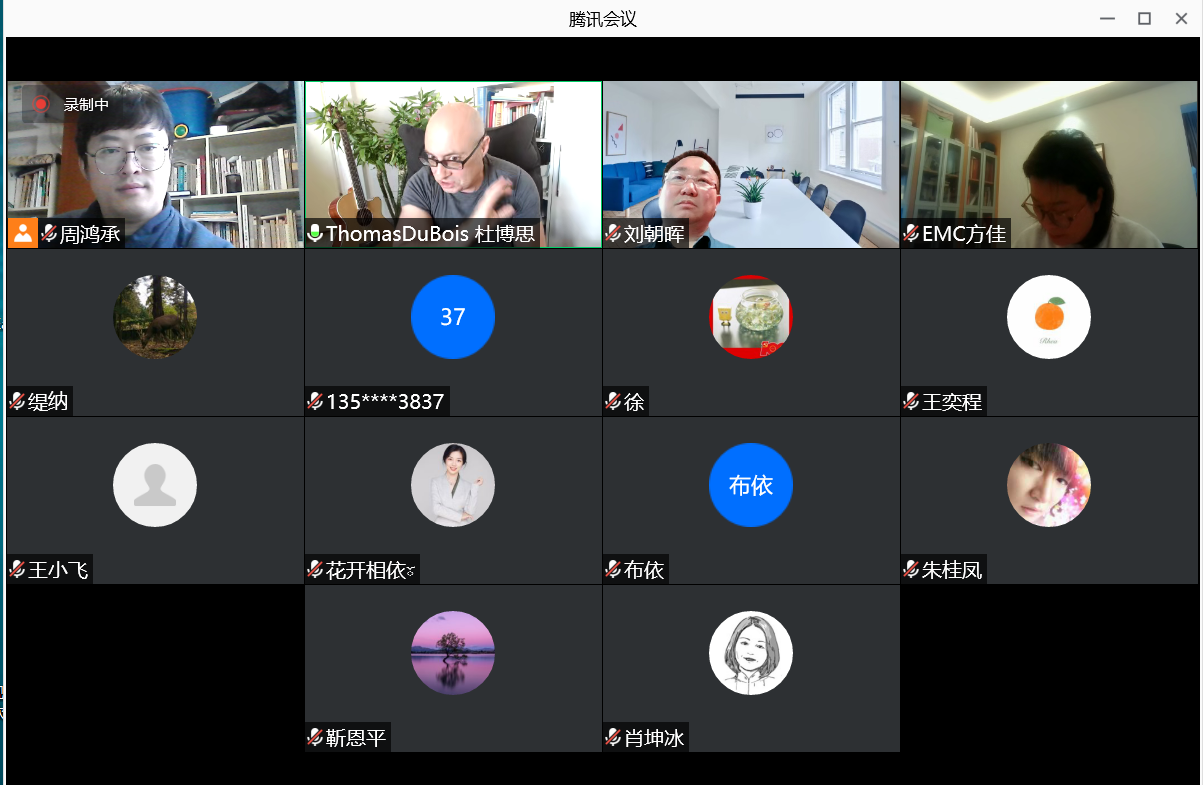Click the name label "缇纳"

pyautogui.click(x=48, y=403)
